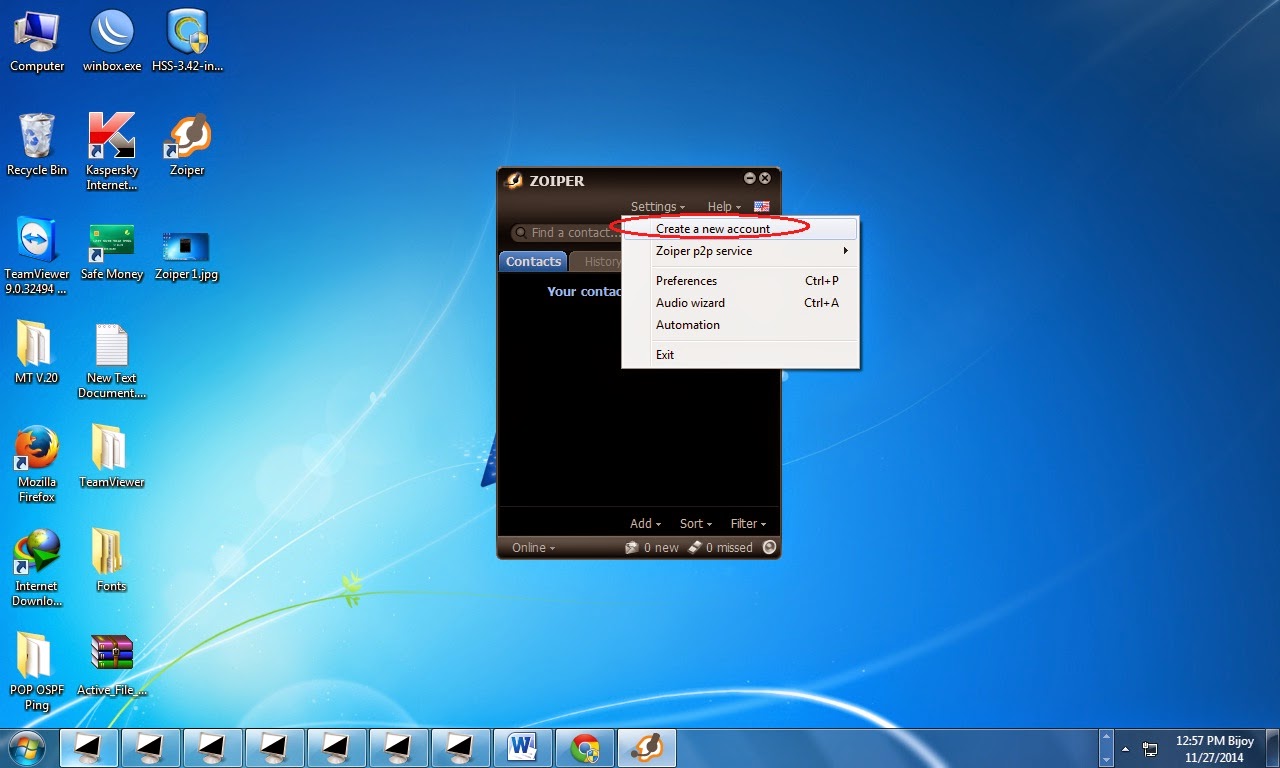
Task: Open the Windows Start menu
Action: [x=26, y=748]
